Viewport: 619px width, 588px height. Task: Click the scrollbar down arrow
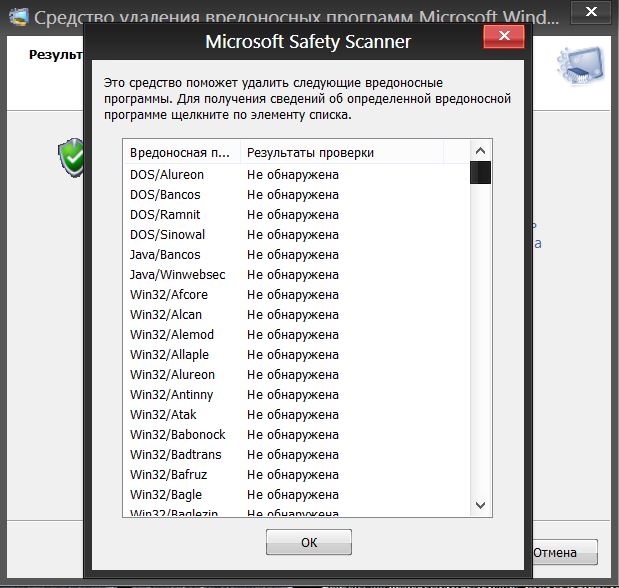(x=480, y=506)
